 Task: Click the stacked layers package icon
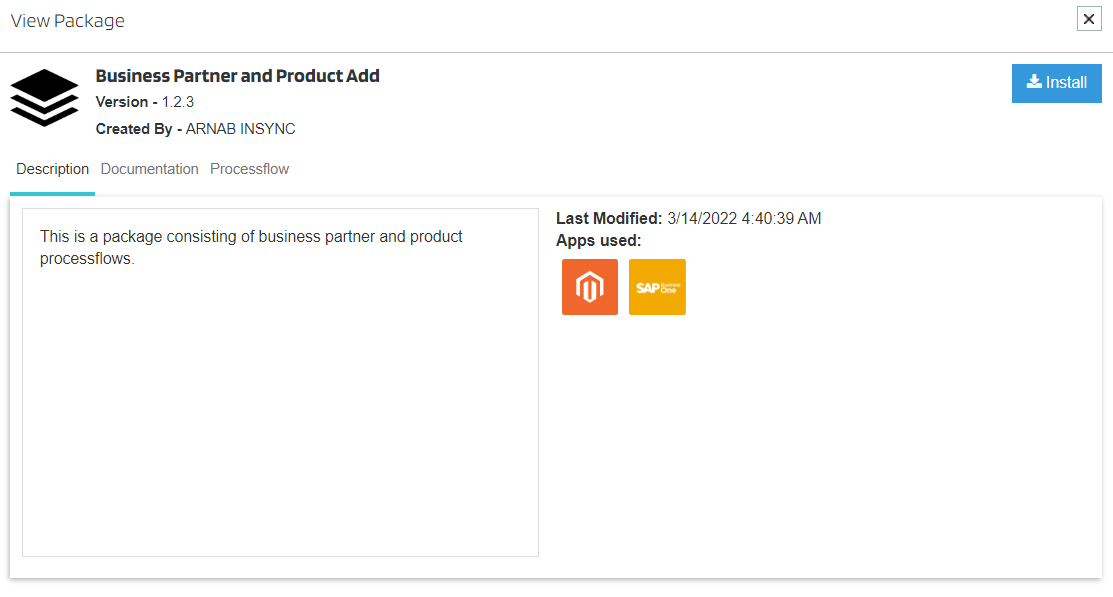pyautogui.click(x=44, y=98)
